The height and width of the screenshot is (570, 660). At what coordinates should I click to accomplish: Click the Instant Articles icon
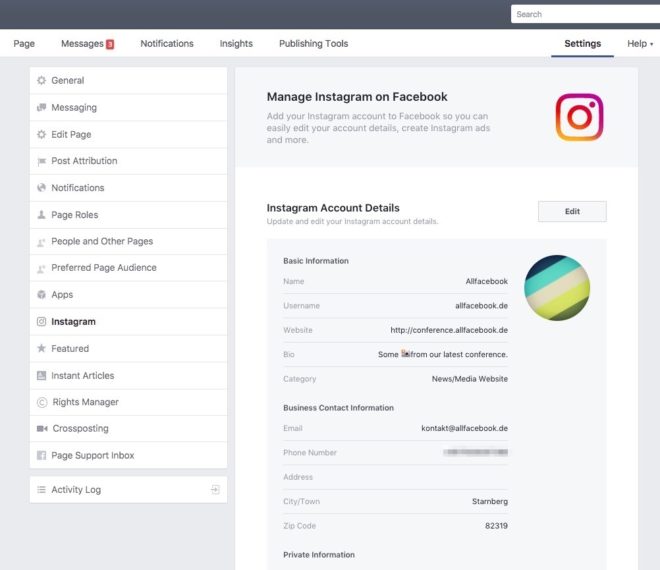(x=41, y=376)
